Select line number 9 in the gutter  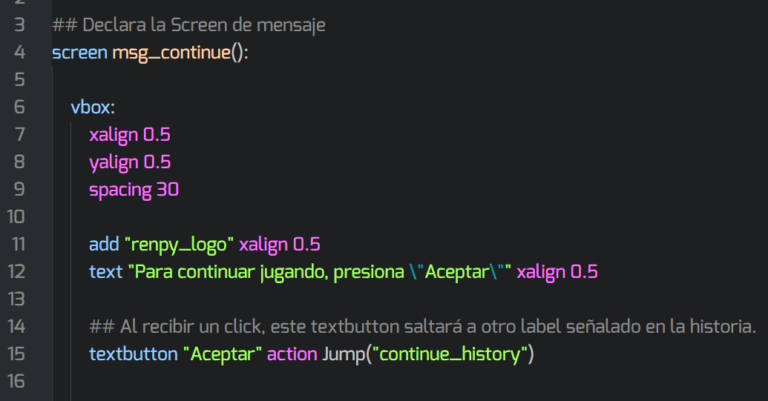pos(19,189)
